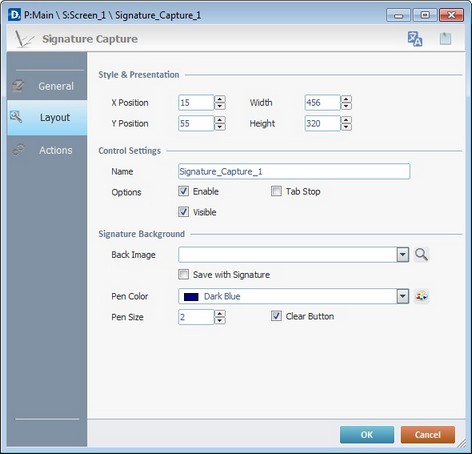Switch to the General tab
The width and height of the screenshot is (472, 454).
[47, 86]
